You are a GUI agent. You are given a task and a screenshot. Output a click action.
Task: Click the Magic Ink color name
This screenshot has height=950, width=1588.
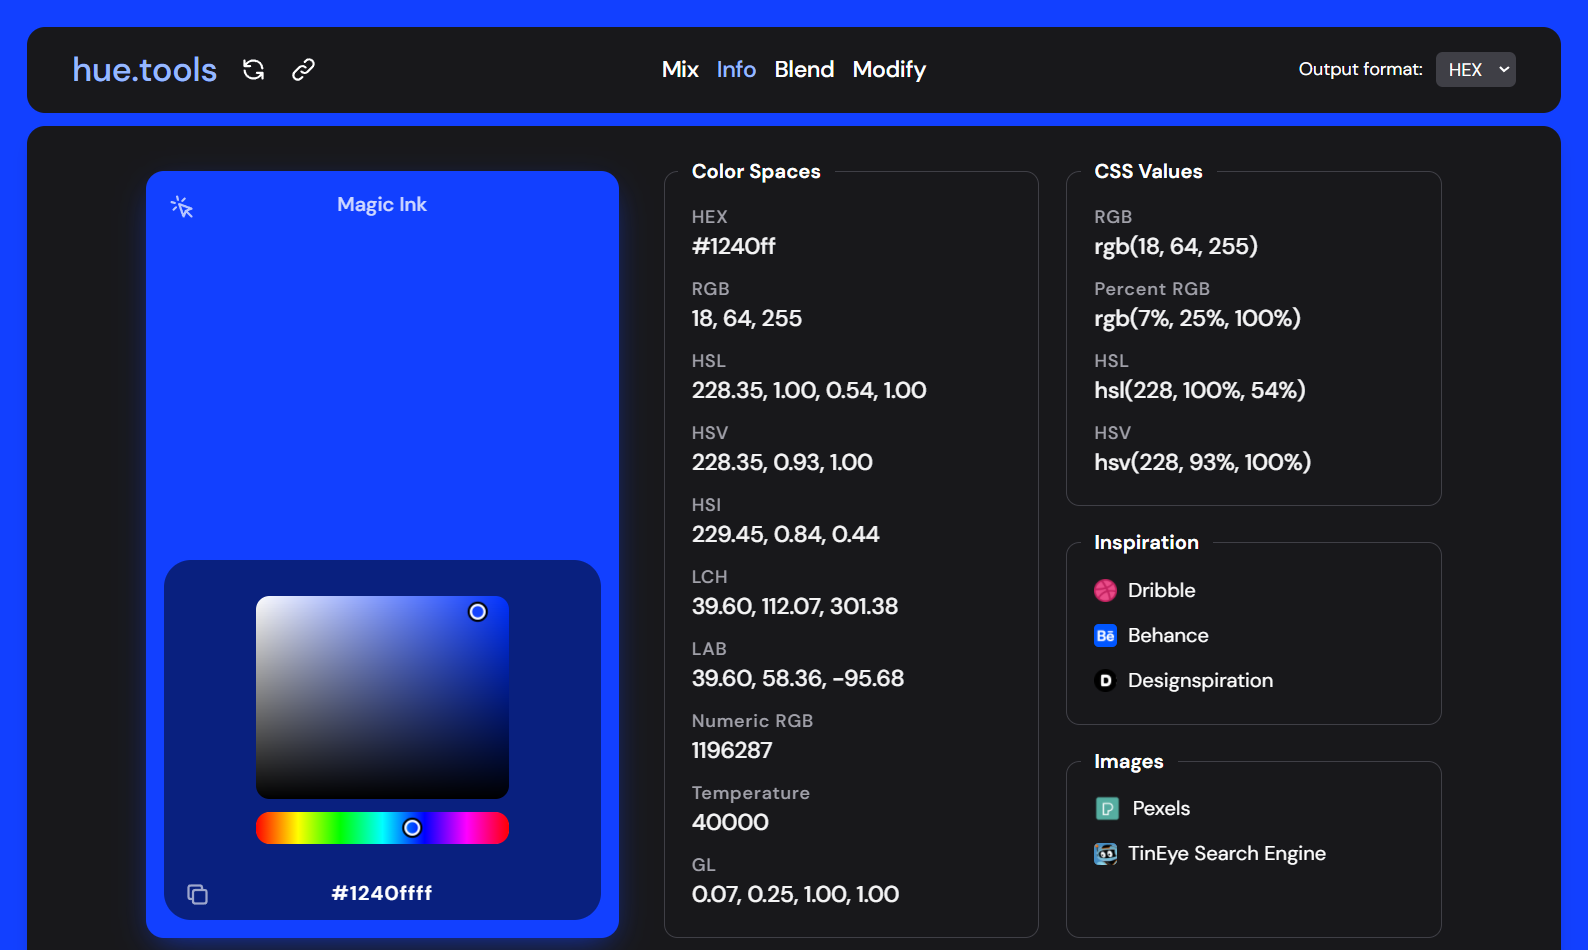coord(382,204)
